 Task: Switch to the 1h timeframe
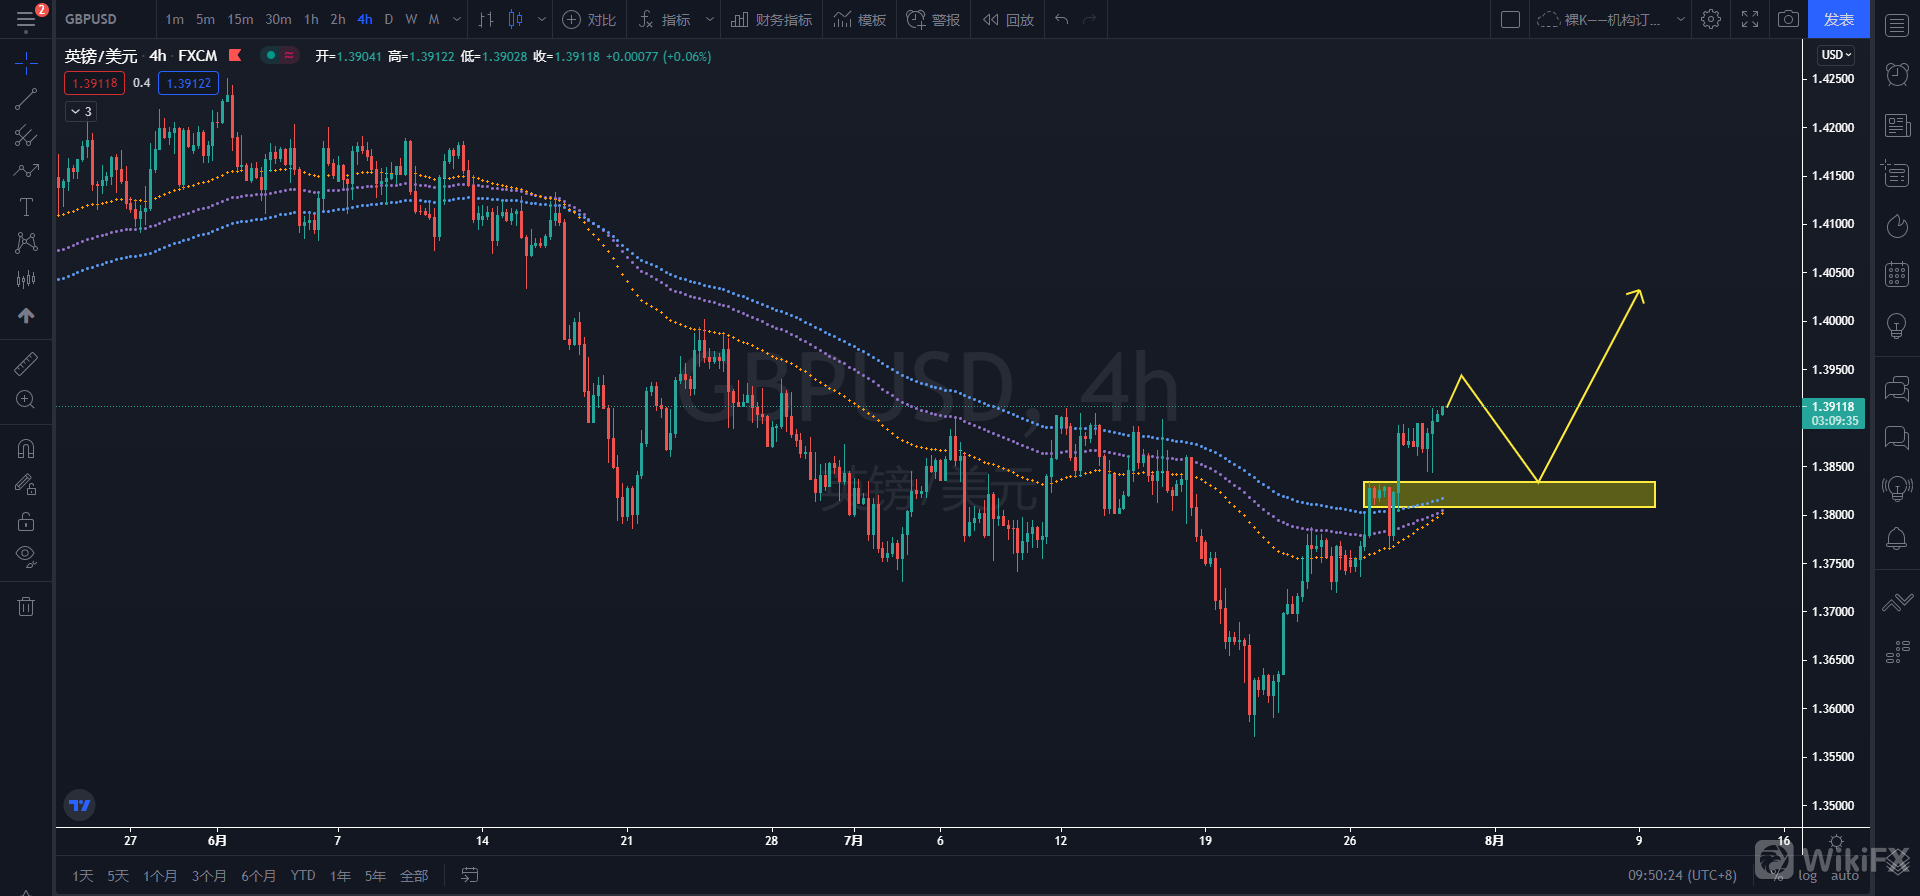311,19
